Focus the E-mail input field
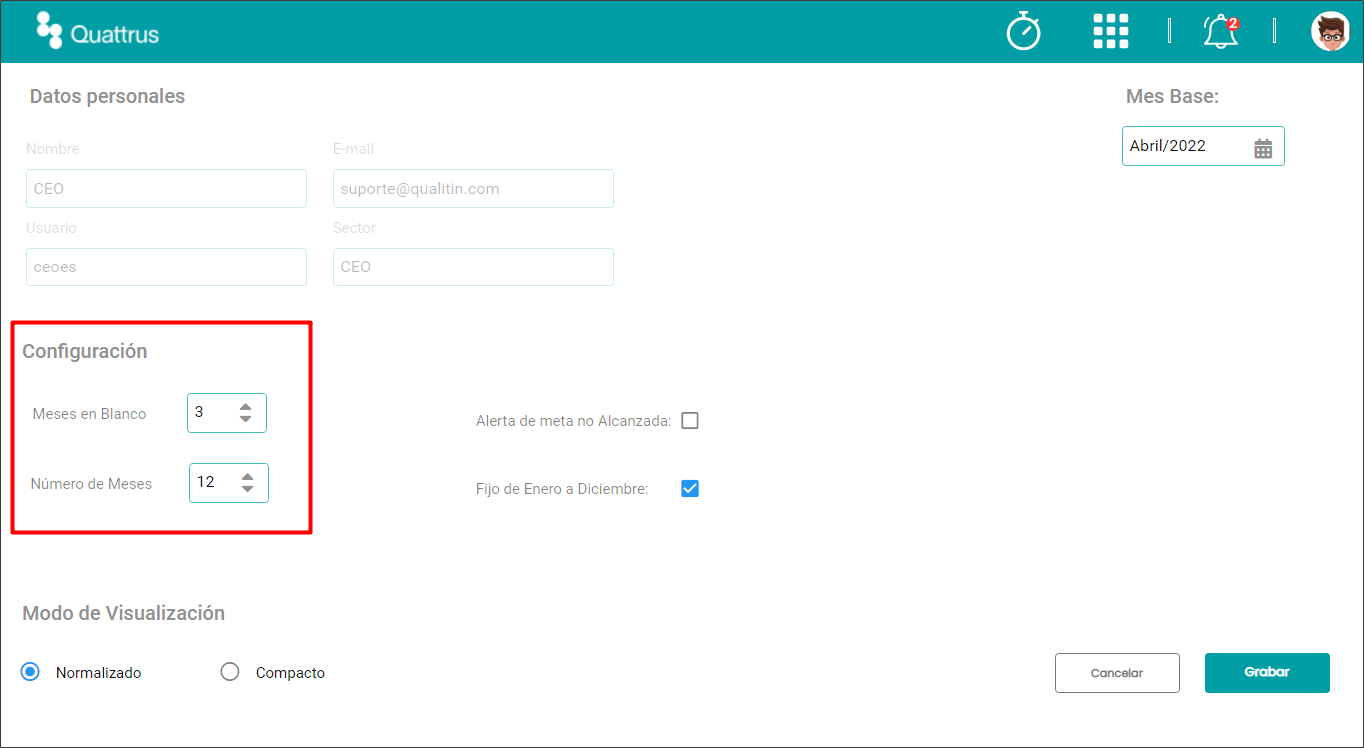This screenshot has height=748, width=1364. (x=473, y=188)
